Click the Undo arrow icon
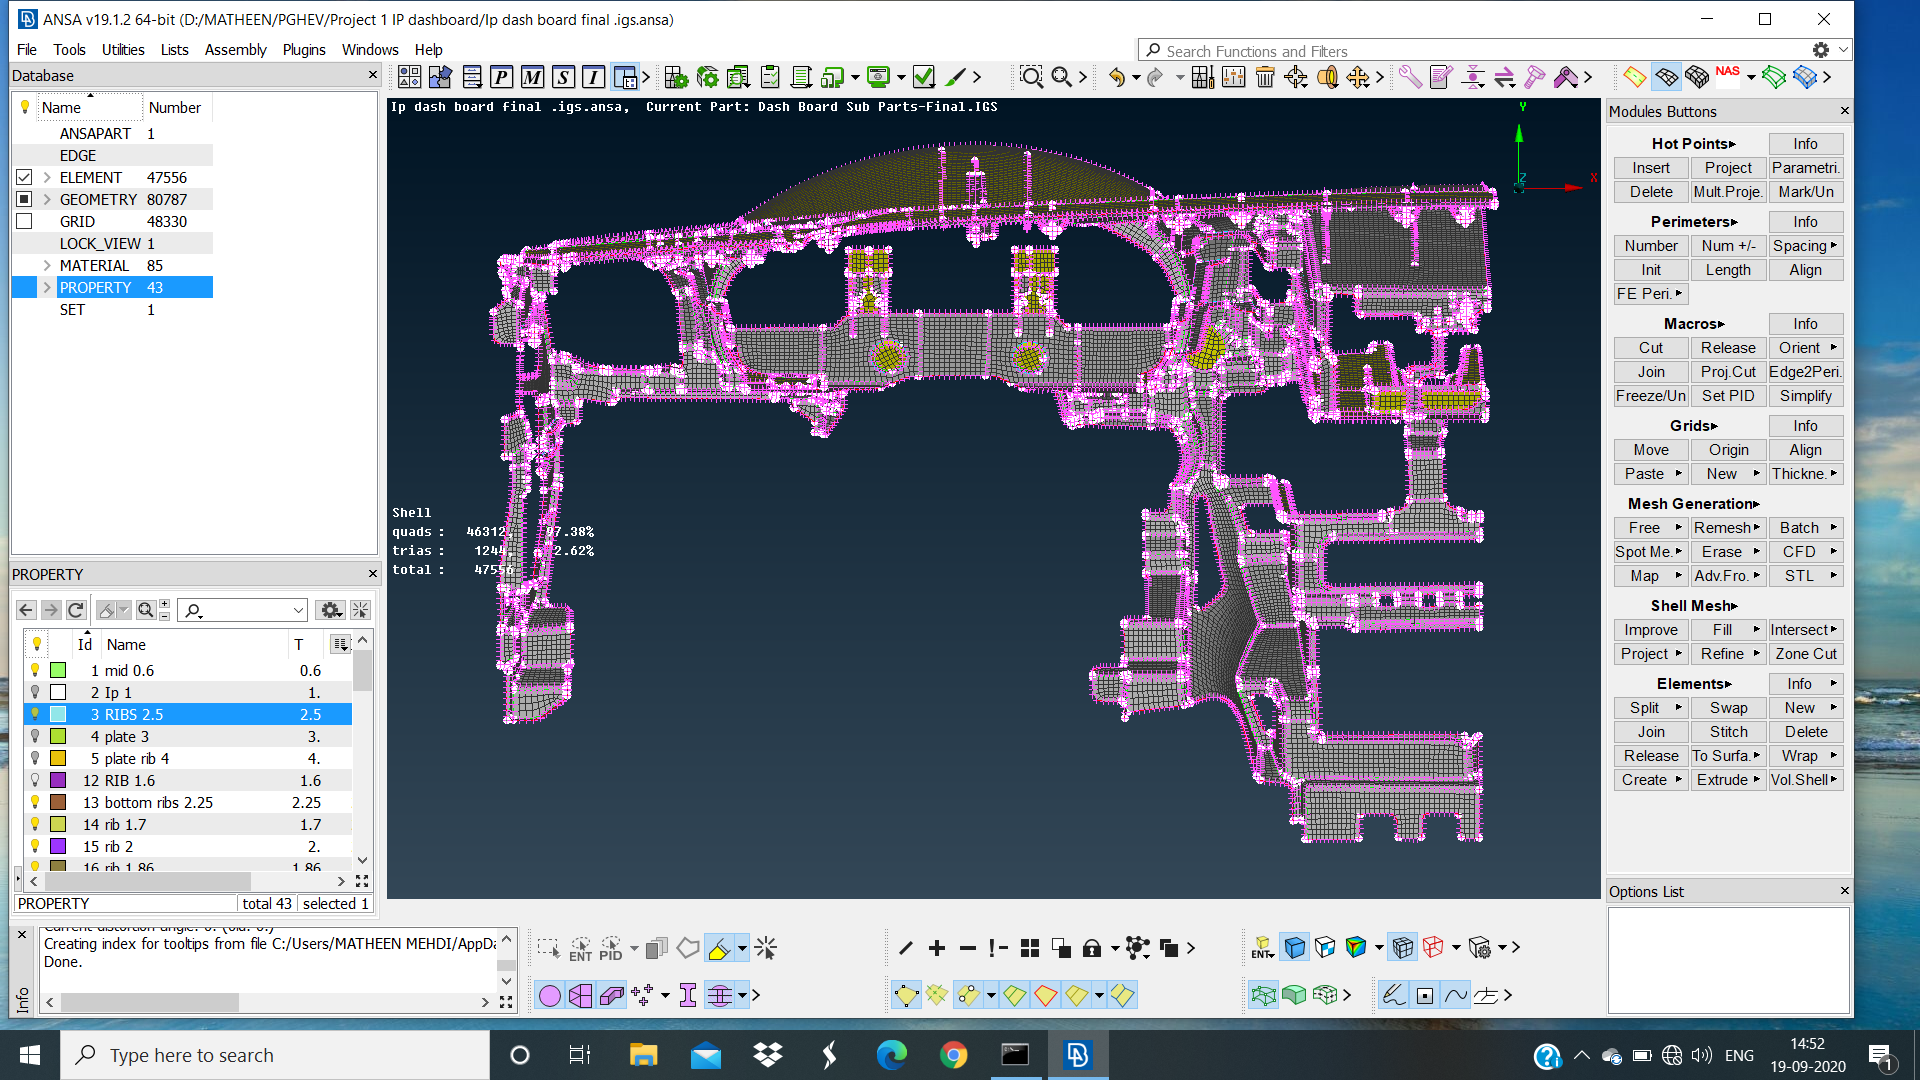Viewport: 1920px width, 1080px height. (x=1117, y=77)
